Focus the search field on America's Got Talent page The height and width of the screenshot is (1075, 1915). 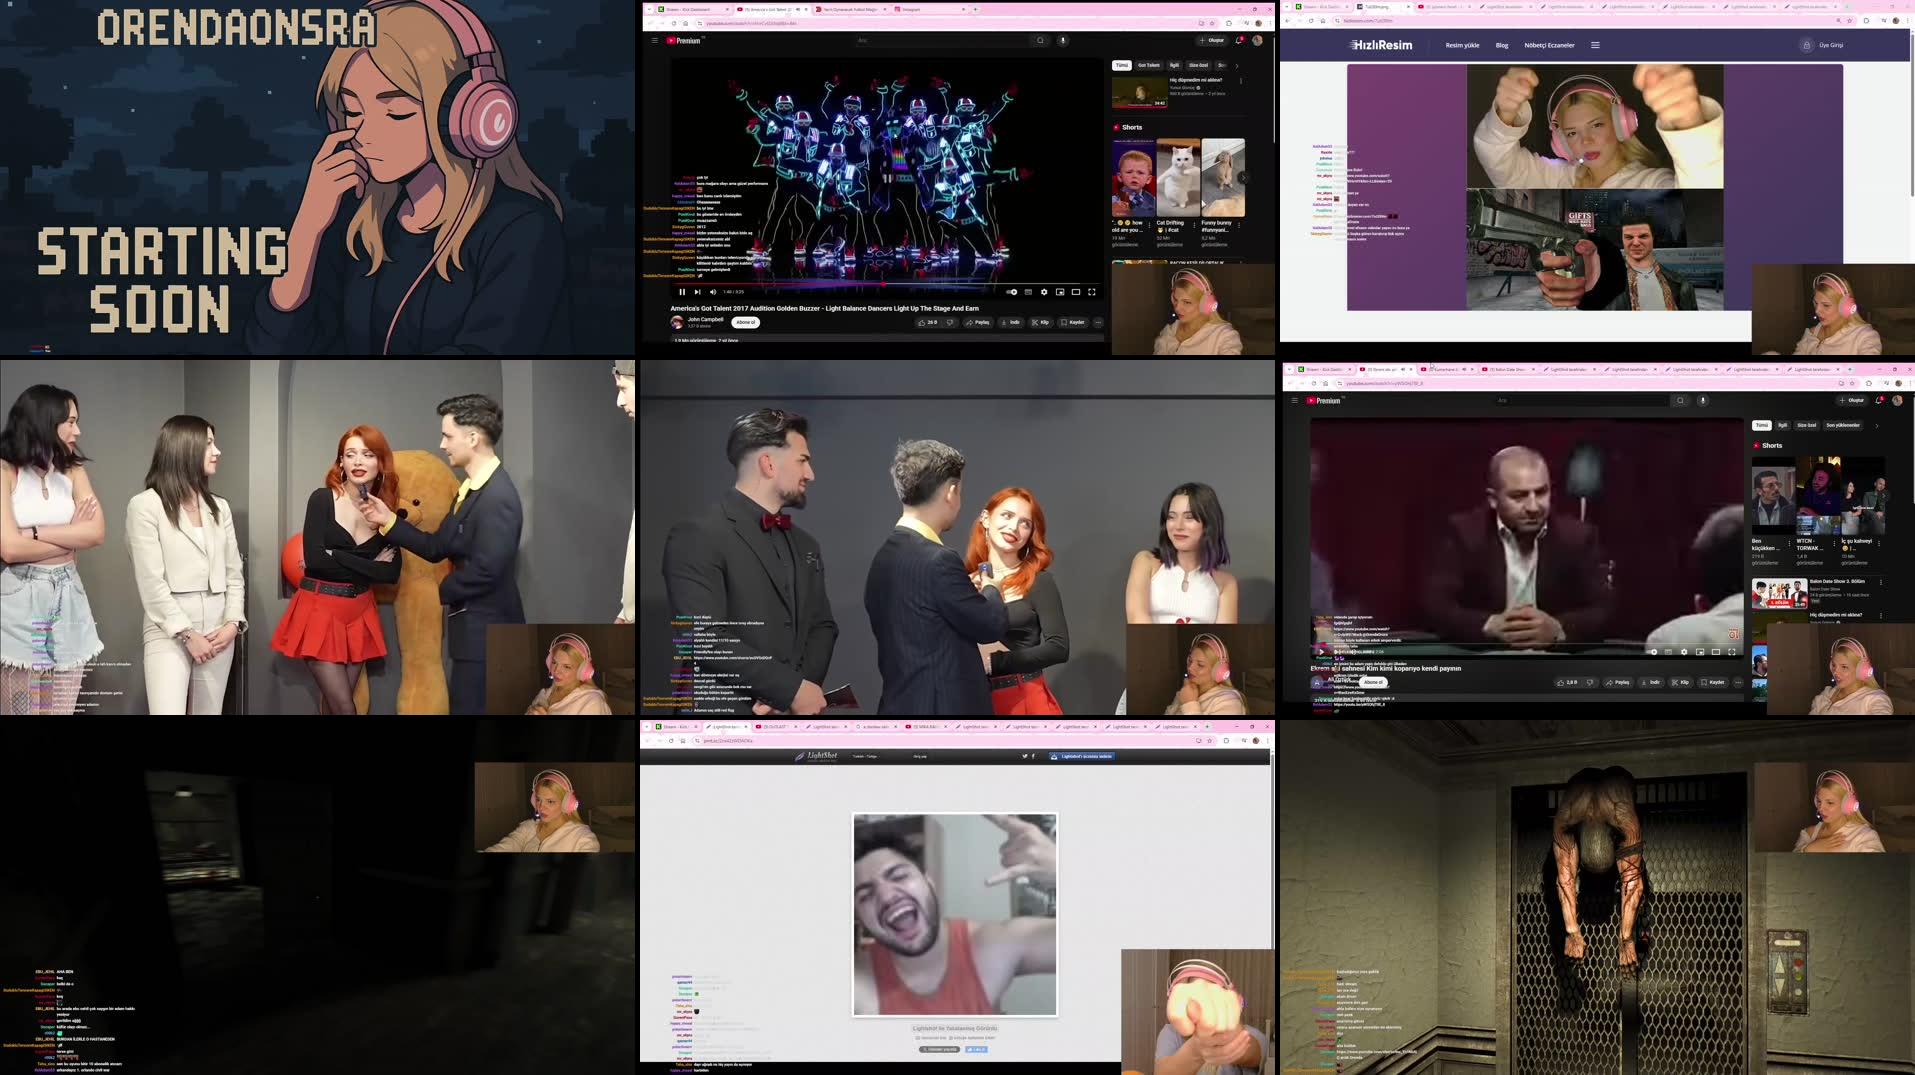(x=942, y=40)
